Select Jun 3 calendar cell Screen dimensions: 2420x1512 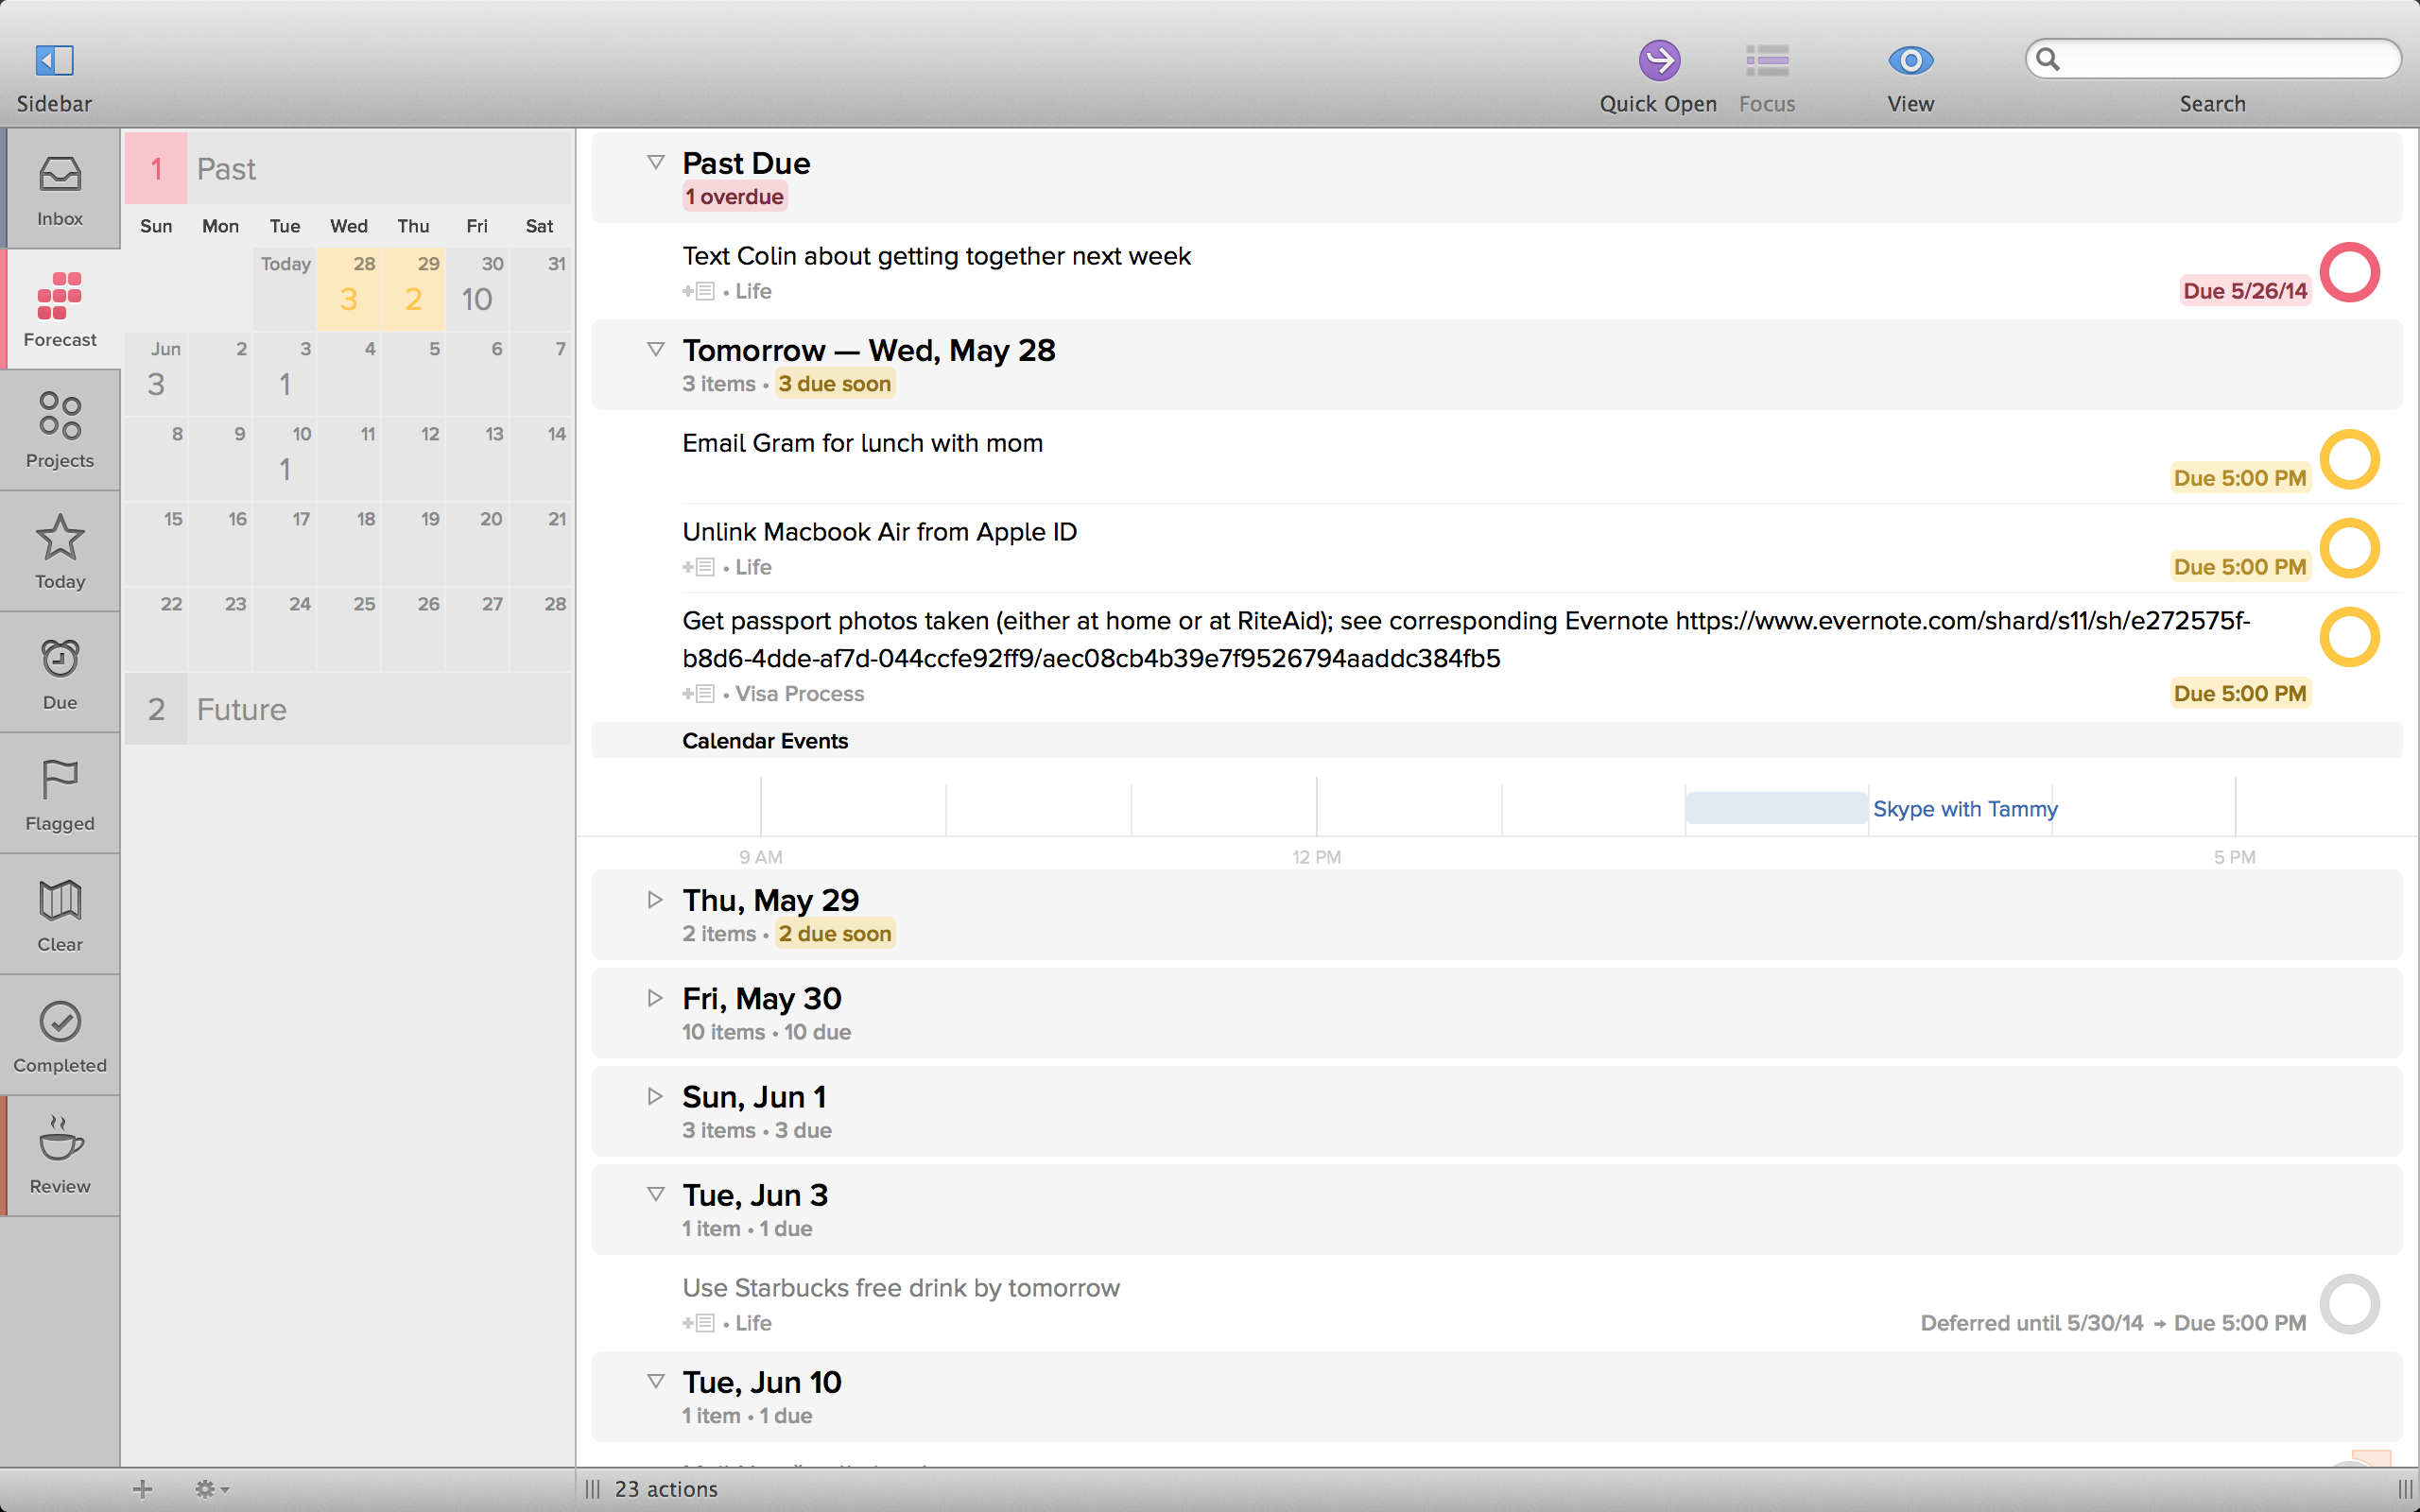coord(285,374)
